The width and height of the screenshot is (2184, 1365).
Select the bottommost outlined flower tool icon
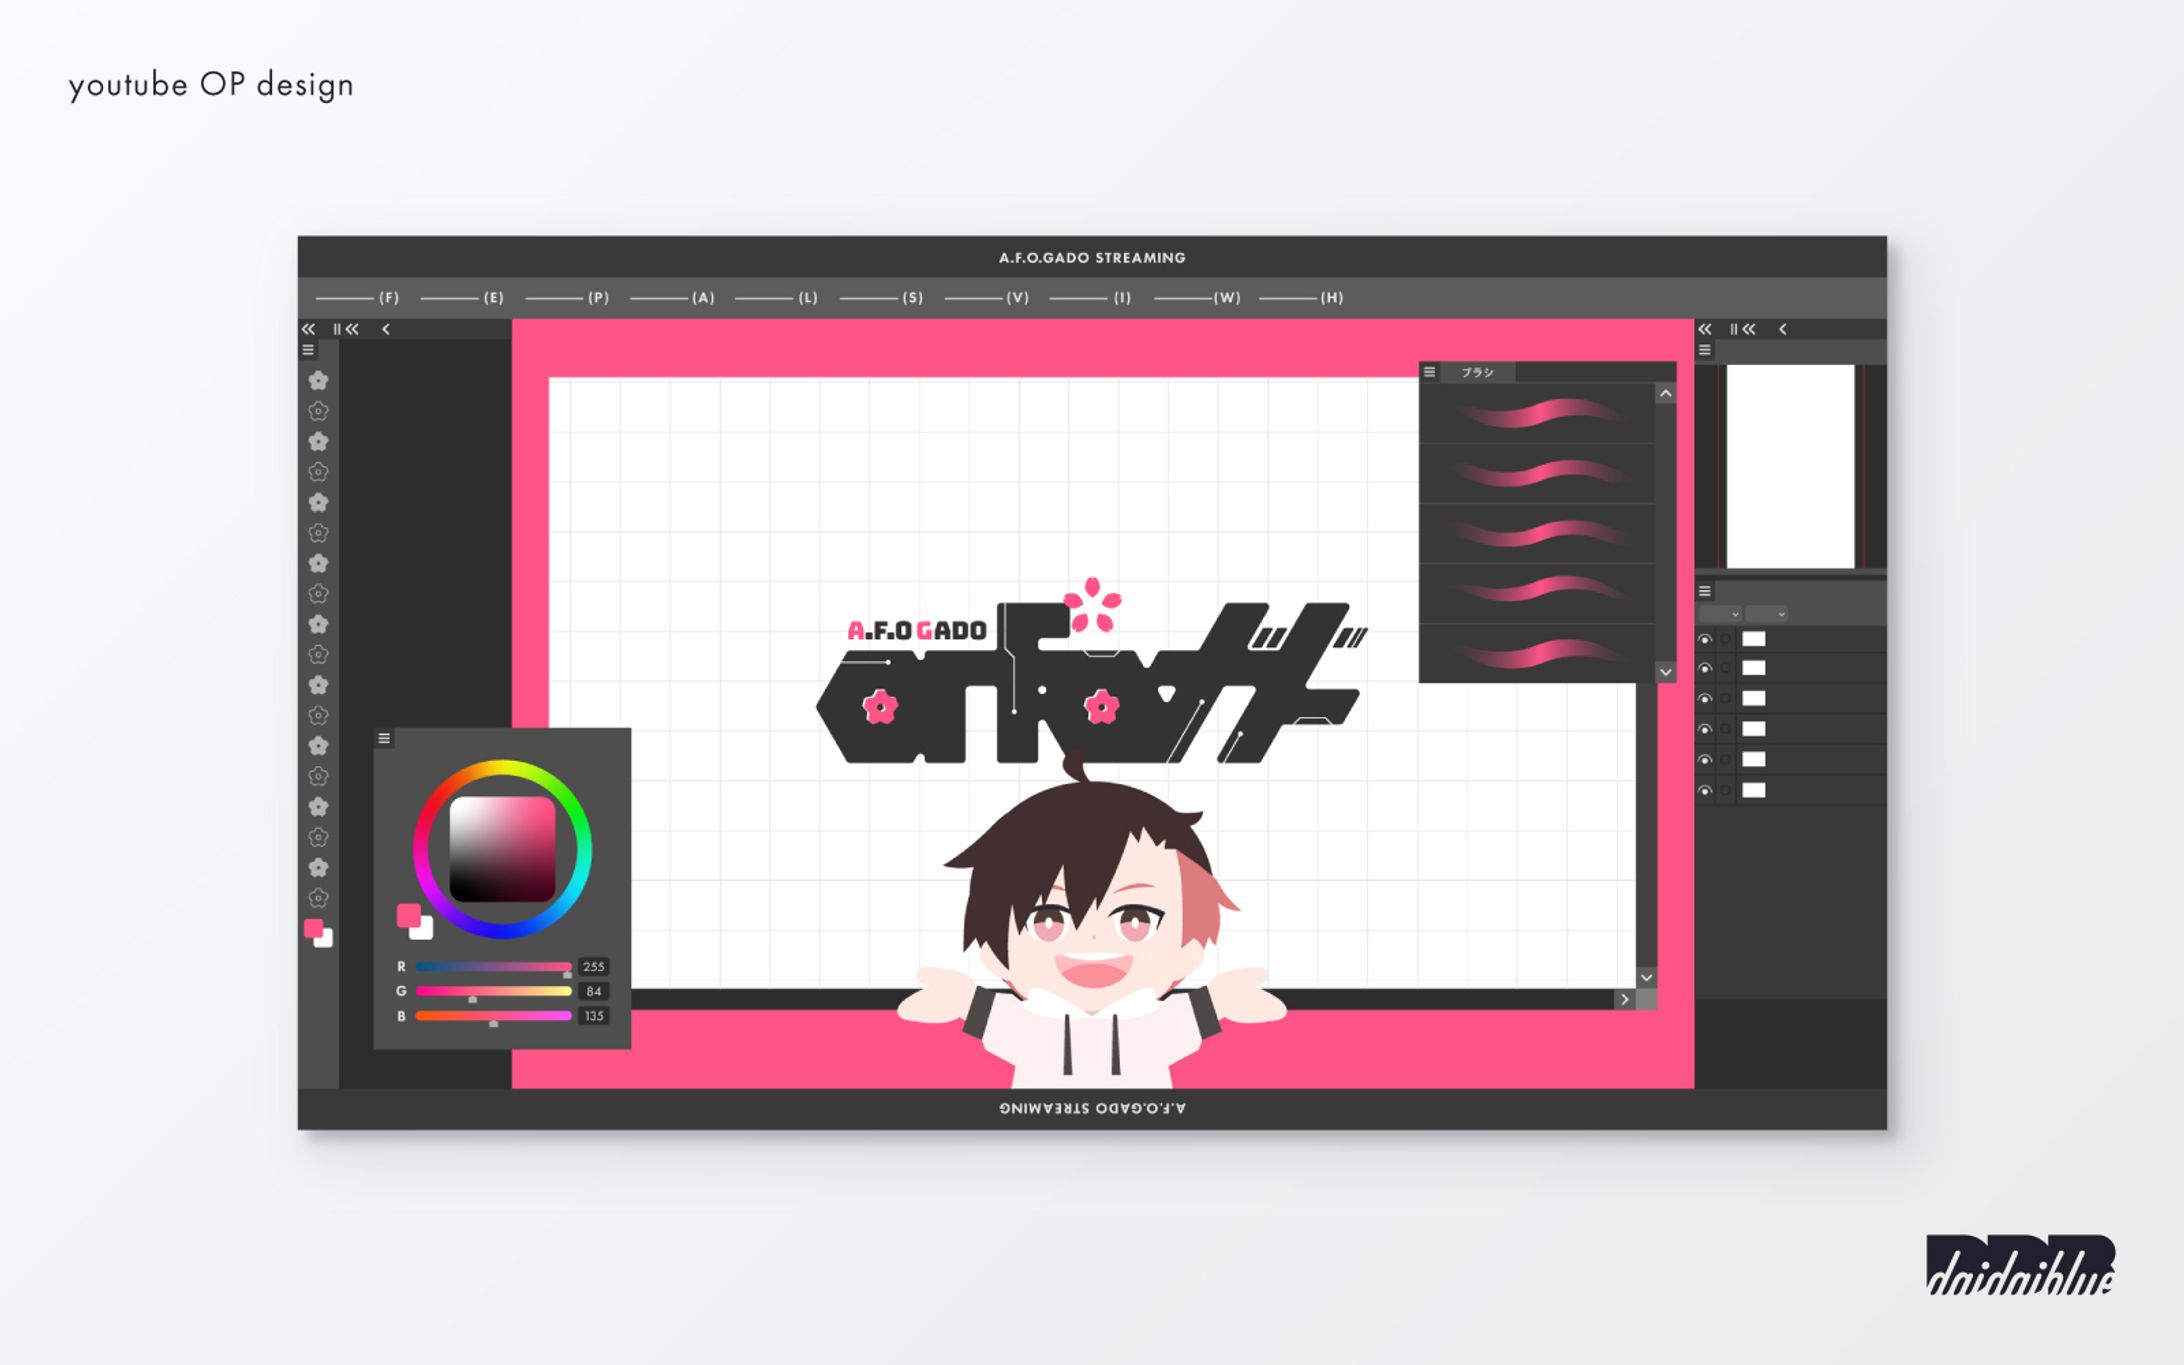[x=318, y=898]
